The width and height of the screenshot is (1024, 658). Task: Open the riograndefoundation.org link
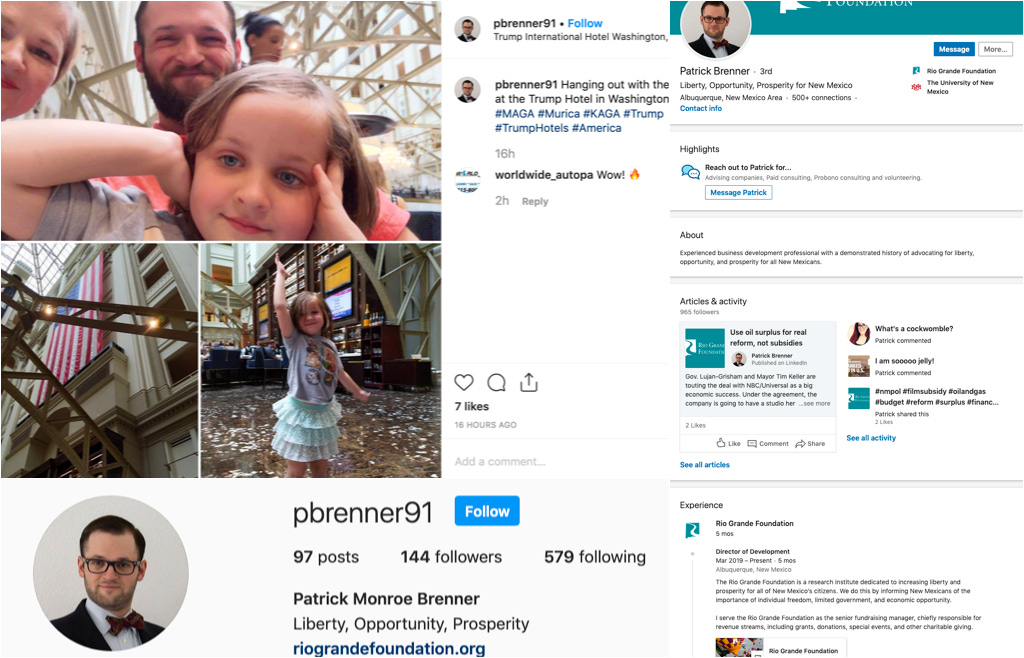click(x=389, y=648)
